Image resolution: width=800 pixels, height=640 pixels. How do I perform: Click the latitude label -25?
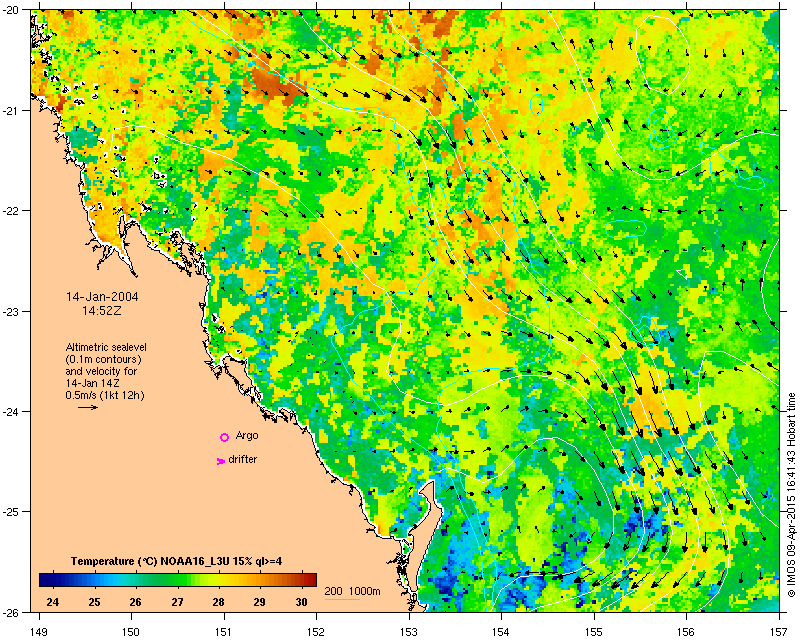(x=11, y=512)
